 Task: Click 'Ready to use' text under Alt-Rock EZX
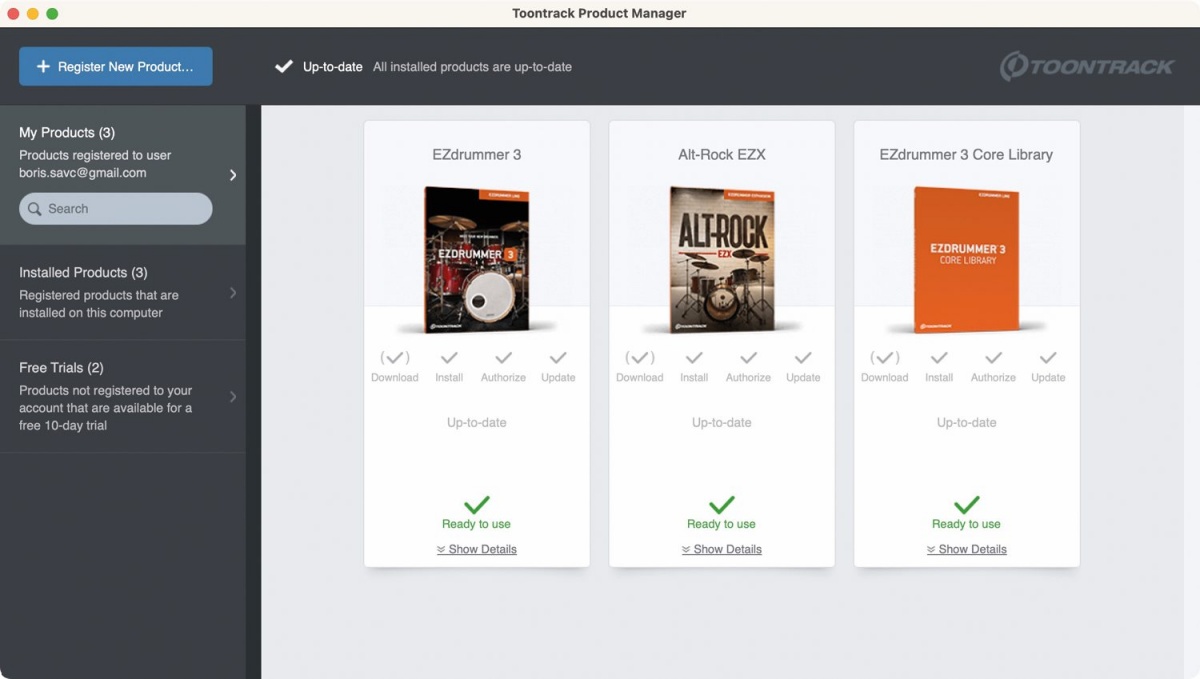pyautogui.click(x=722, y=524)
